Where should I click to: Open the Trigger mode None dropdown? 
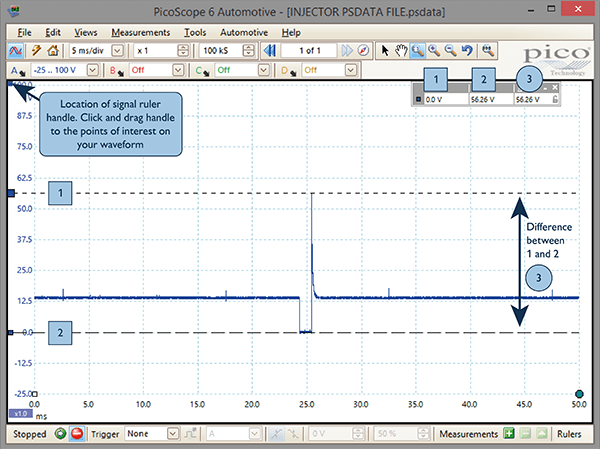click(x=173, y=434)
